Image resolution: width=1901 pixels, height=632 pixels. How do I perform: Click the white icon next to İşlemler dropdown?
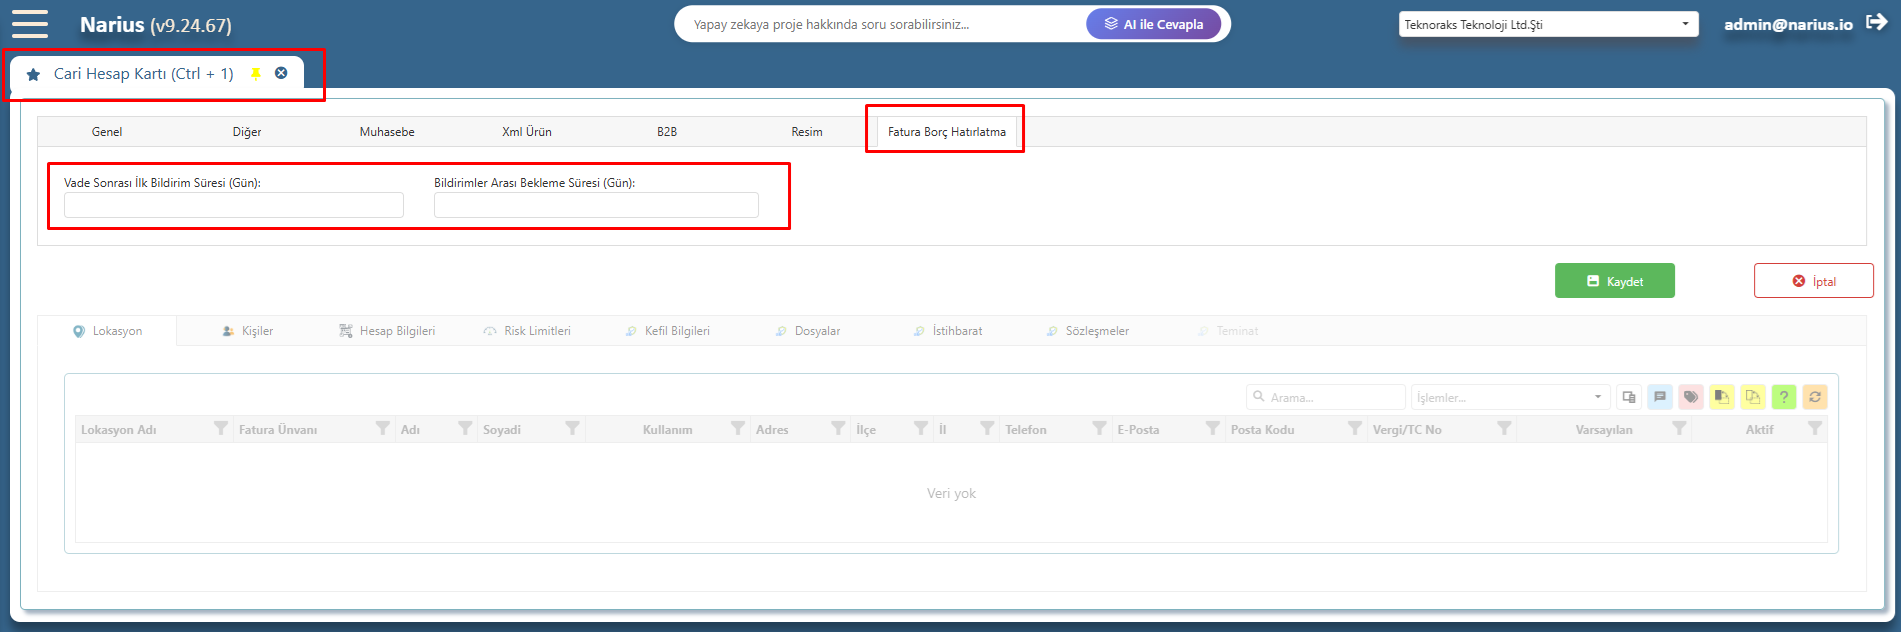click(x=1629, y=397)
